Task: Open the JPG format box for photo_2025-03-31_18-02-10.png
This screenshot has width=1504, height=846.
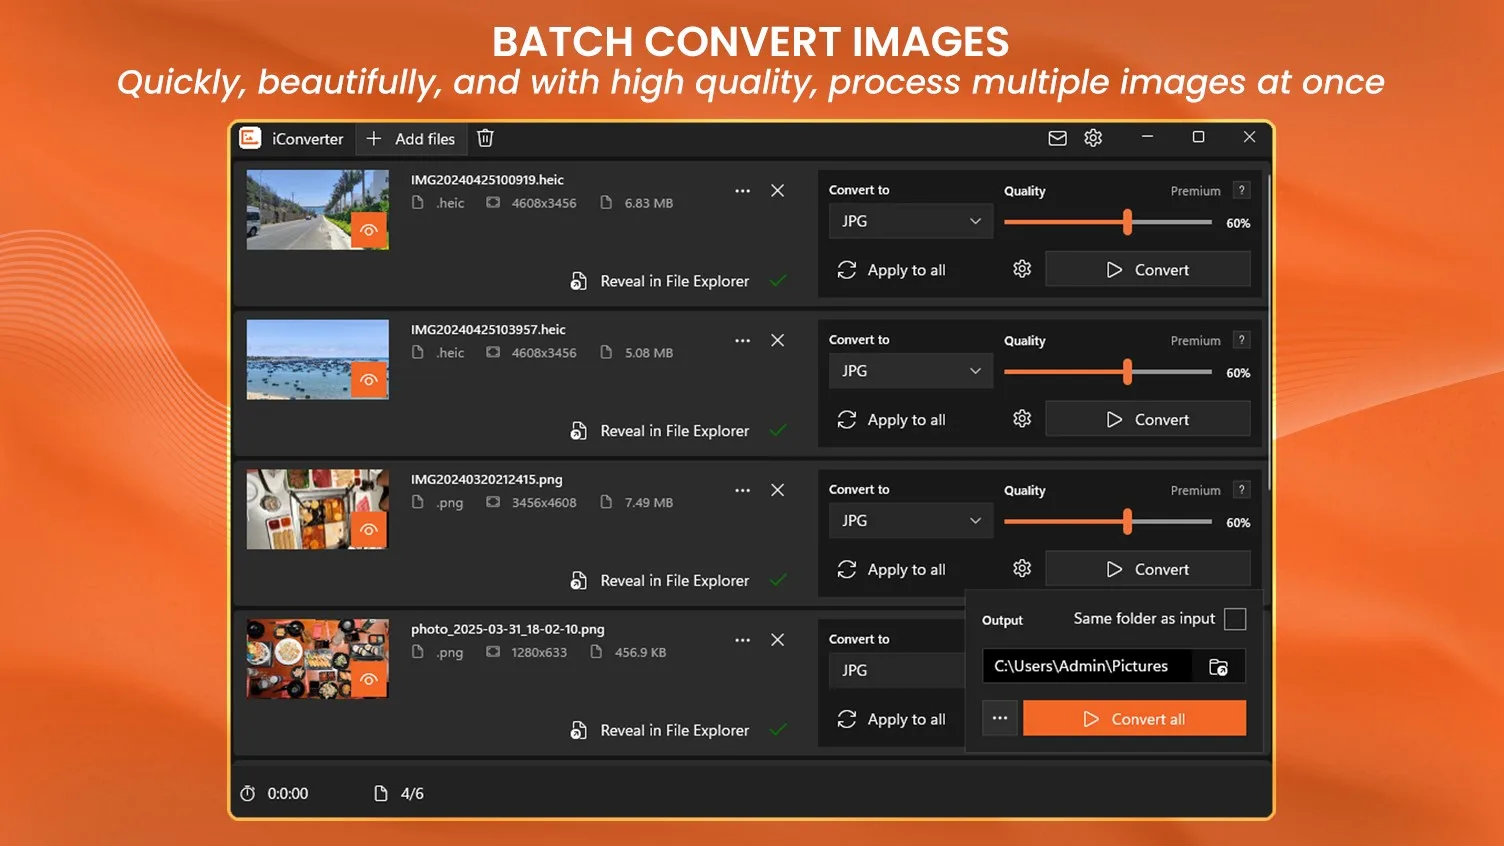Action: coord(896,671)
